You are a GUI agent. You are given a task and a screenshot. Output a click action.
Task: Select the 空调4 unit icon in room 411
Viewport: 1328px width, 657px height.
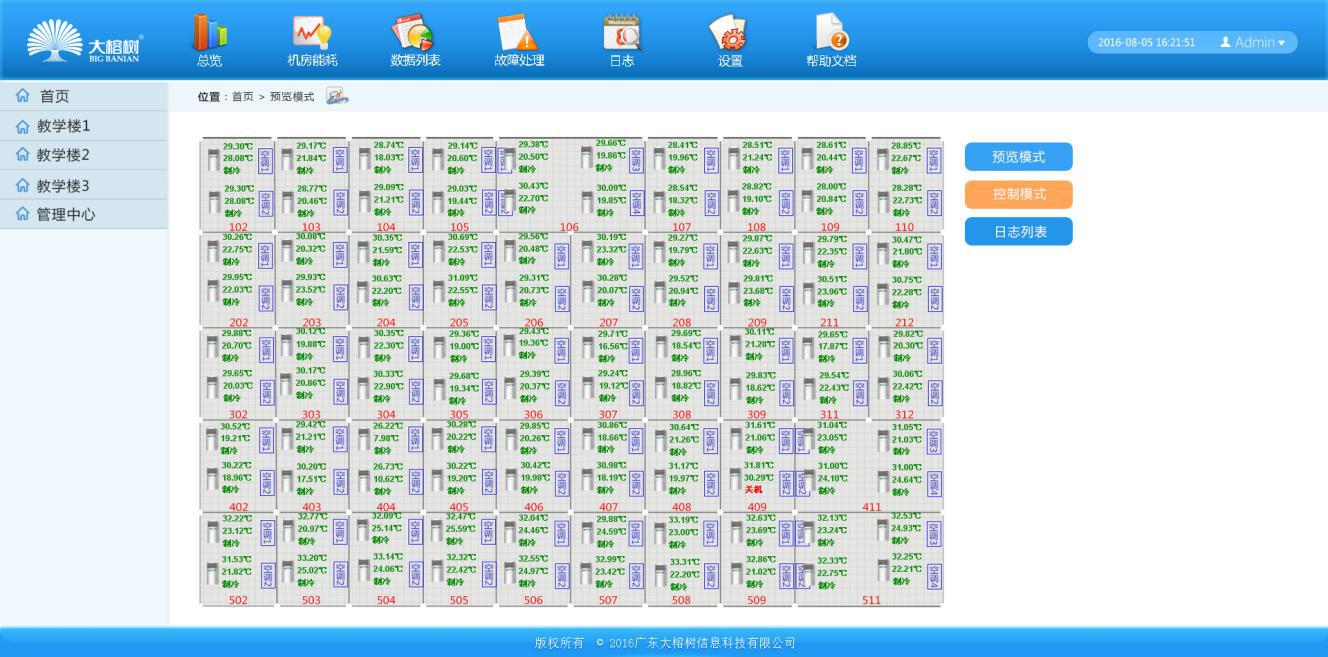click(881, 480)
